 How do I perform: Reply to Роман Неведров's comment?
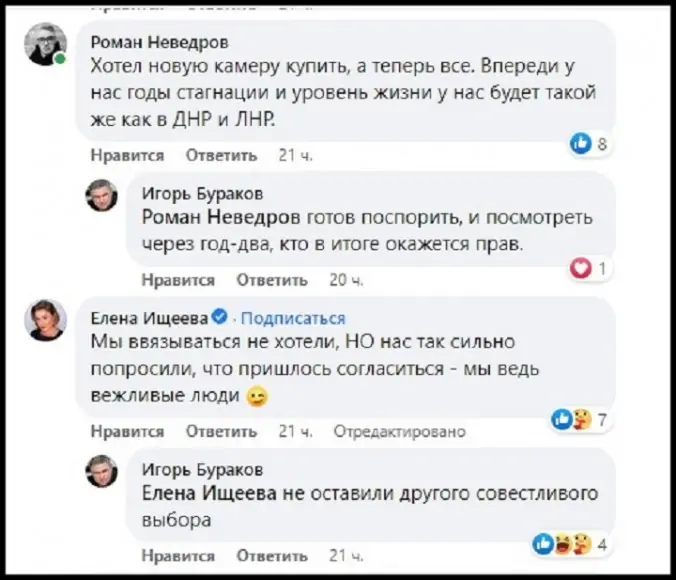pos(222,156)
